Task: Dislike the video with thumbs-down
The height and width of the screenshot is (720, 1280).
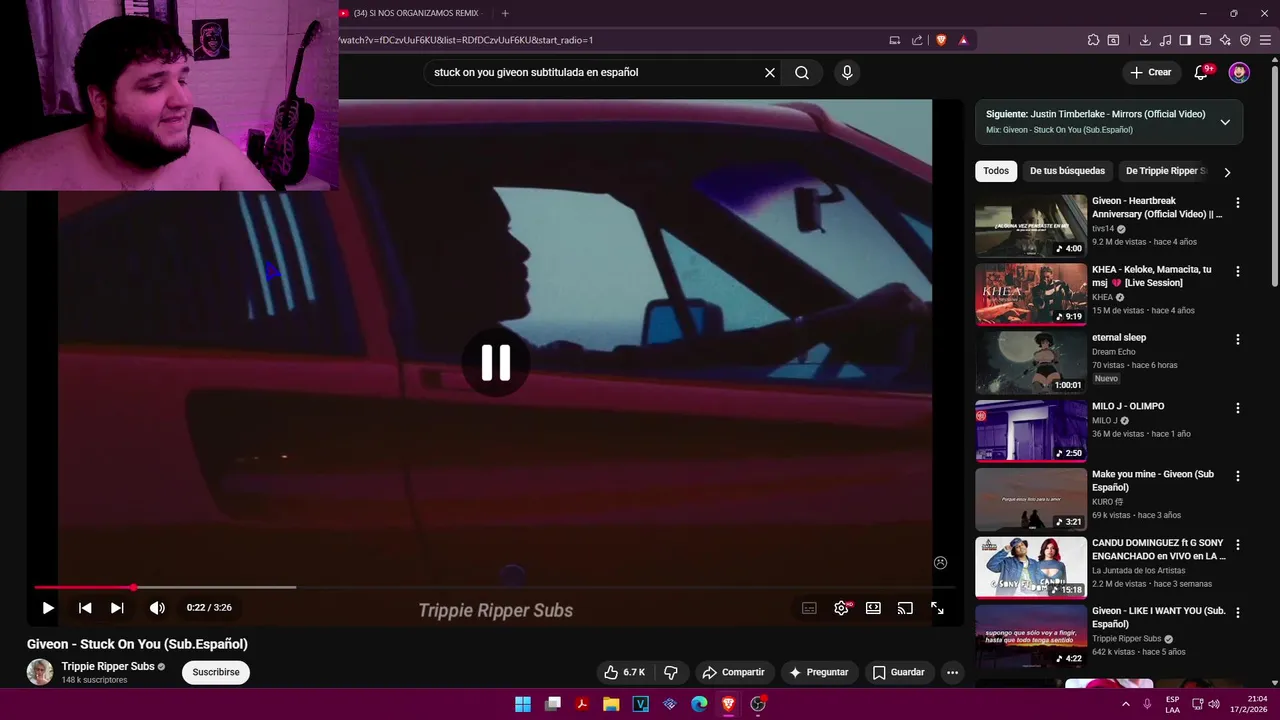Action: coord(671,672)
